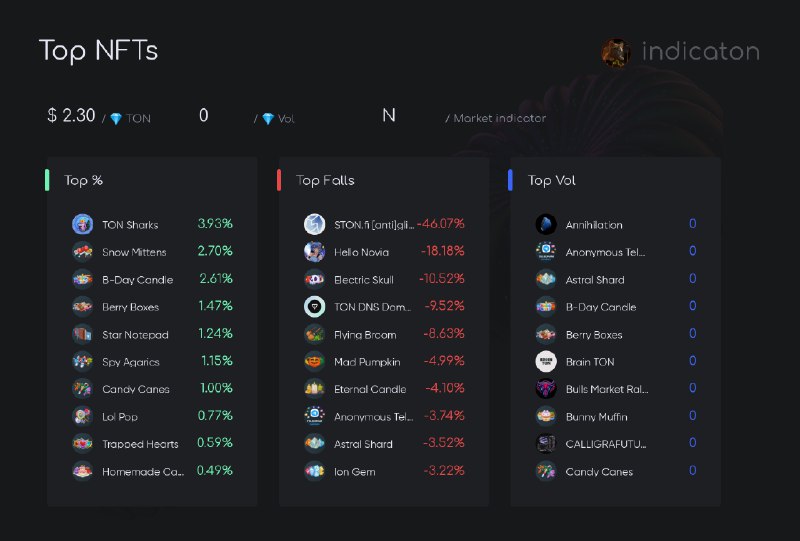This screenshot has width=800, height=541.
Task: Click the 3.93% gain value
Action: (x=215, y=224)
